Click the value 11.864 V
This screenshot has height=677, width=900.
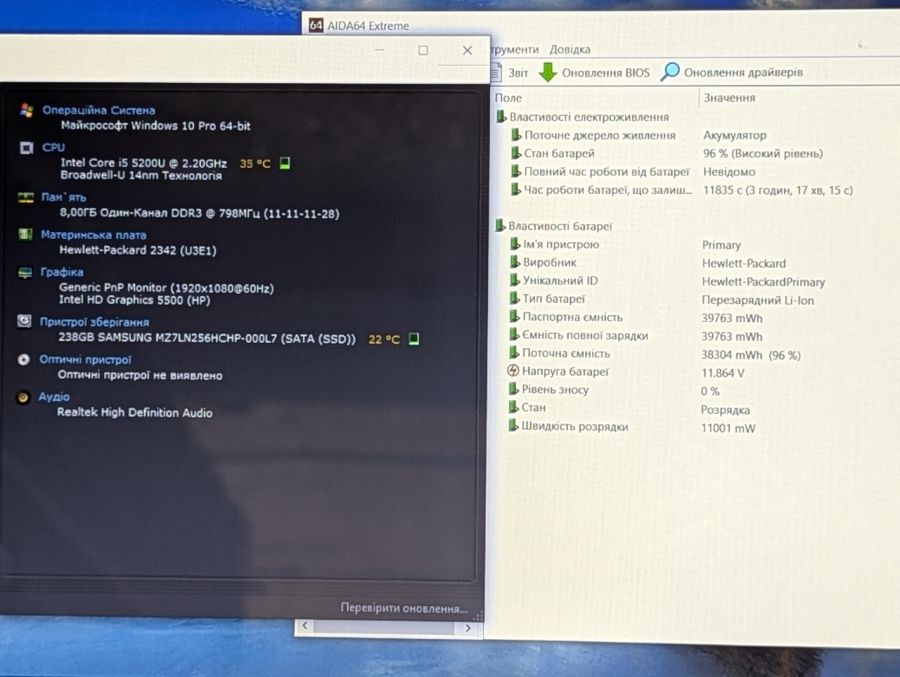coord(723,373)
